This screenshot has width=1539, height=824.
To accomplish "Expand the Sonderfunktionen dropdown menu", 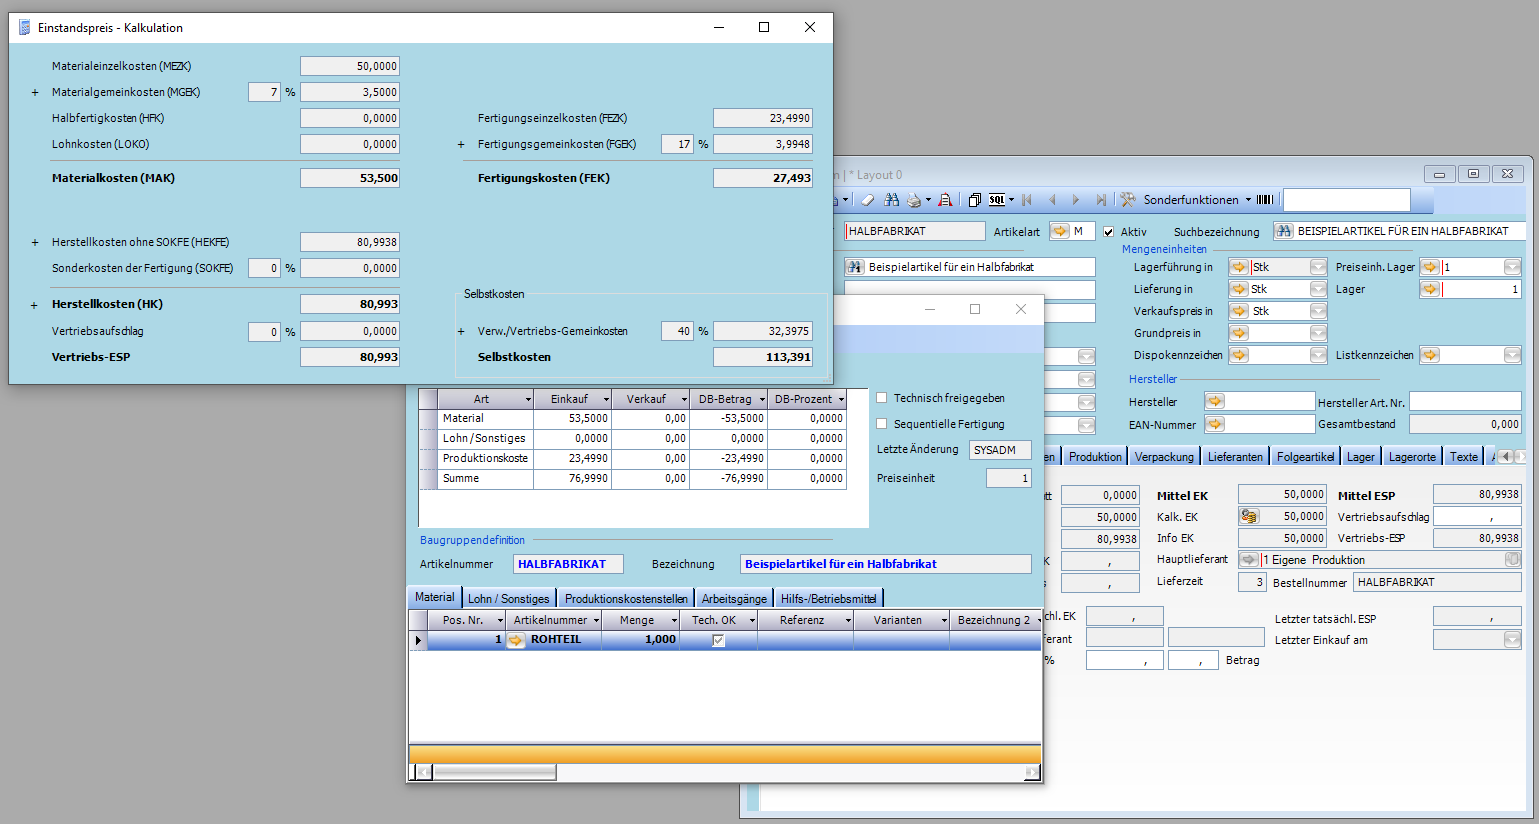I will pyautogui.click(x=1248, y=200).
